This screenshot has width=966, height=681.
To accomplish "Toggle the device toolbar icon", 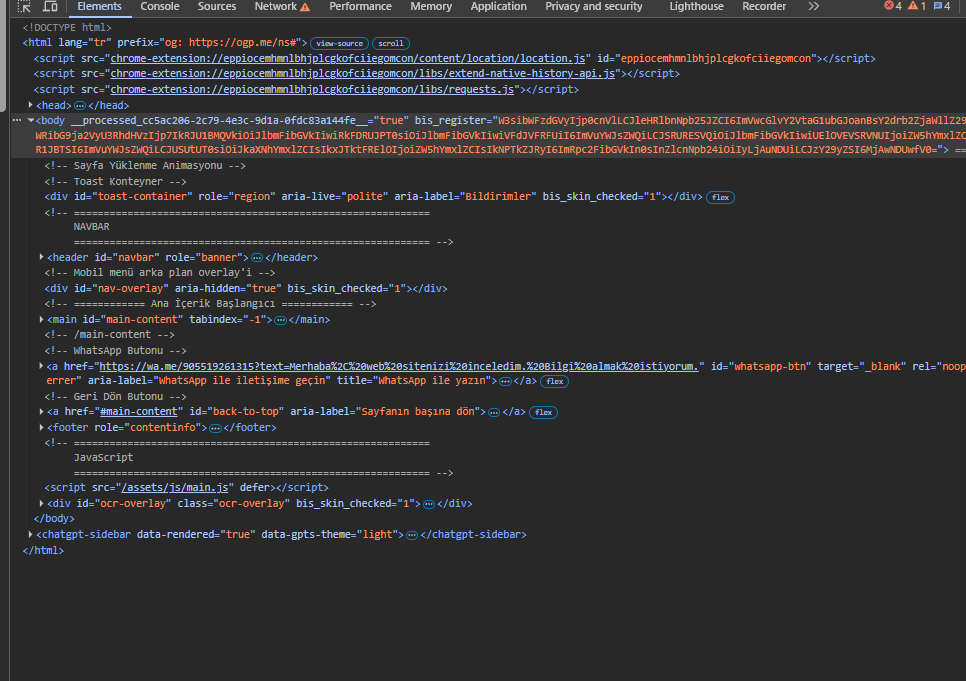I will click(x=50, y=7).
